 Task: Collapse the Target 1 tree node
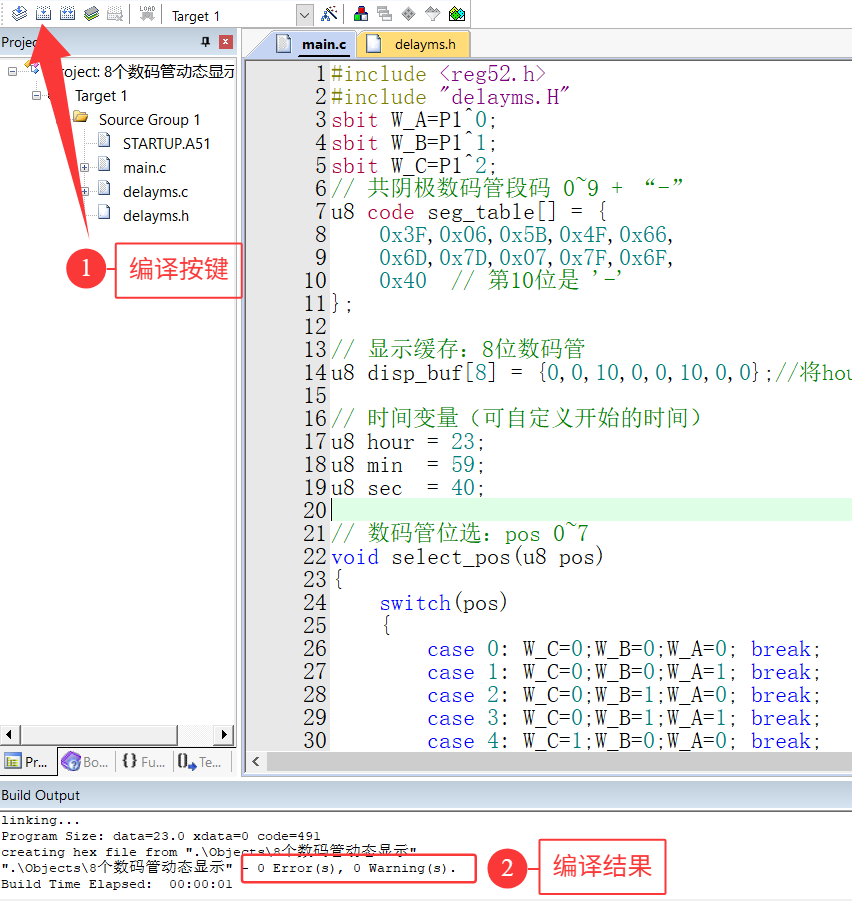36,95
